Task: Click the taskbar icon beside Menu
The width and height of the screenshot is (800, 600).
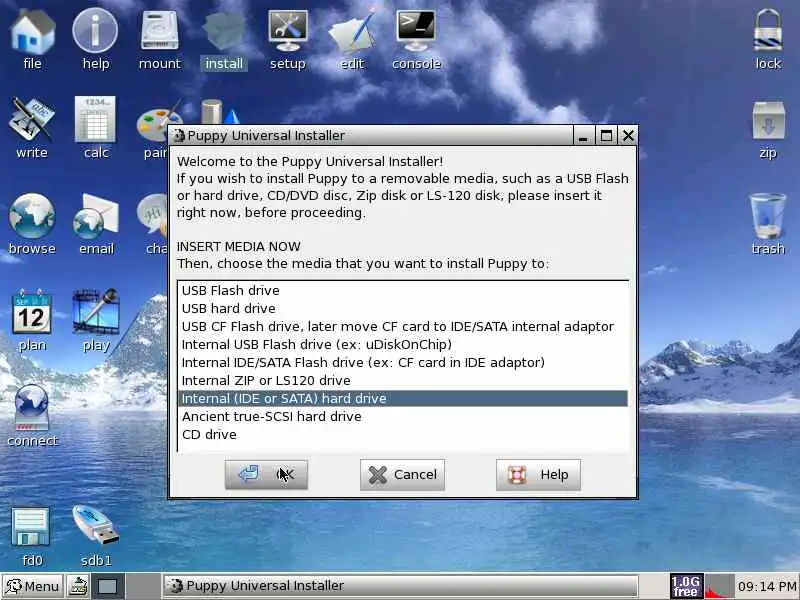Action: [79, 586]
